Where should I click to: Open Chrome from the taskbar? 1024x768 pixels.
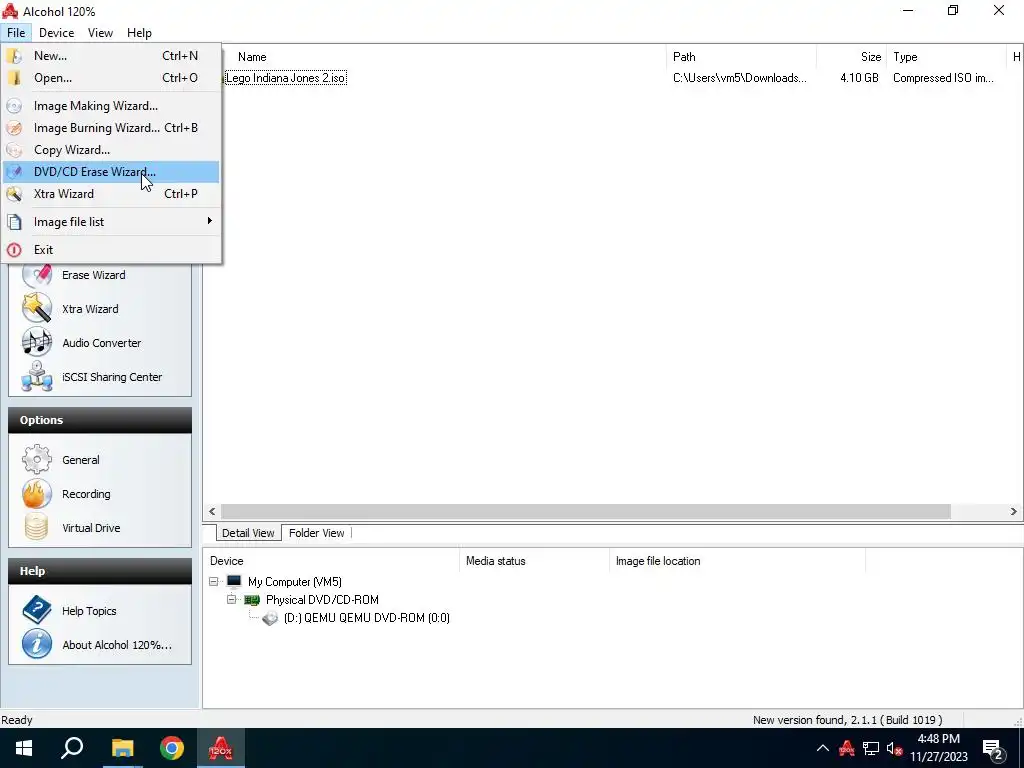172,748
